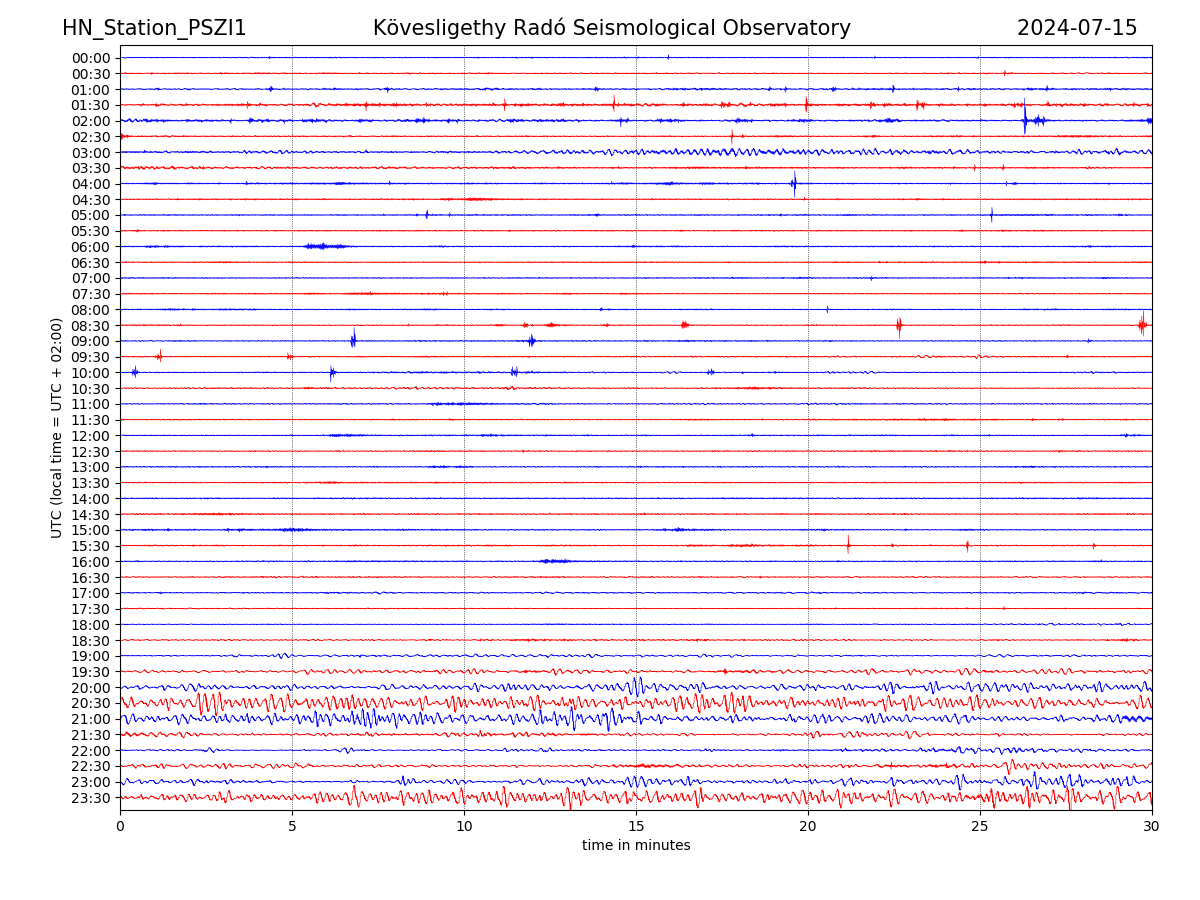
Task: Click the 25 minute x-axis tick label
Action: (x=980, y=826)
